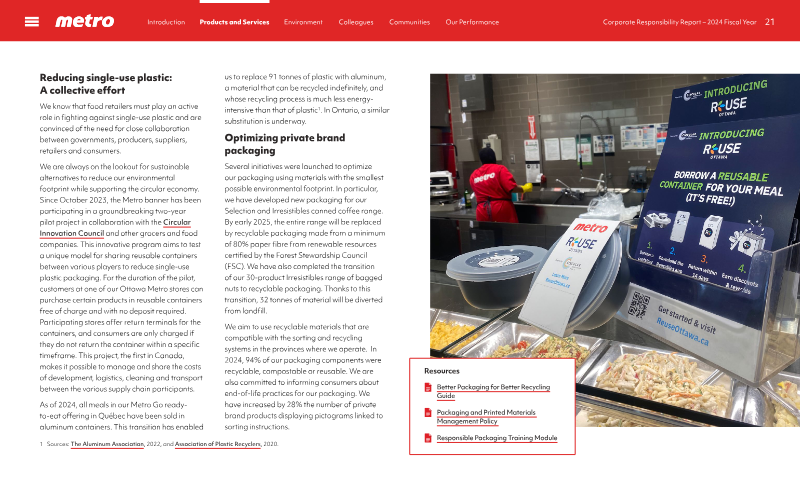This screenshot has width=800, height=485.
Task: Select the Products and Services tab
Action: 234,22
